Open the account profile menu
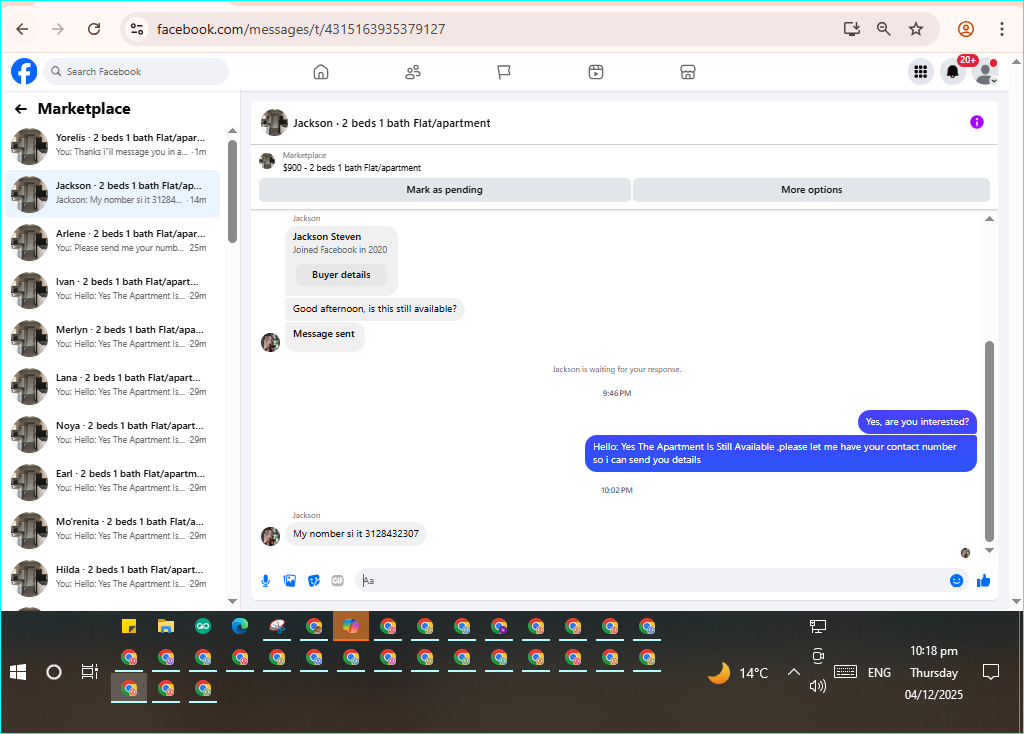The height and width of the screenshot is (734, 1024). [985, 72]
